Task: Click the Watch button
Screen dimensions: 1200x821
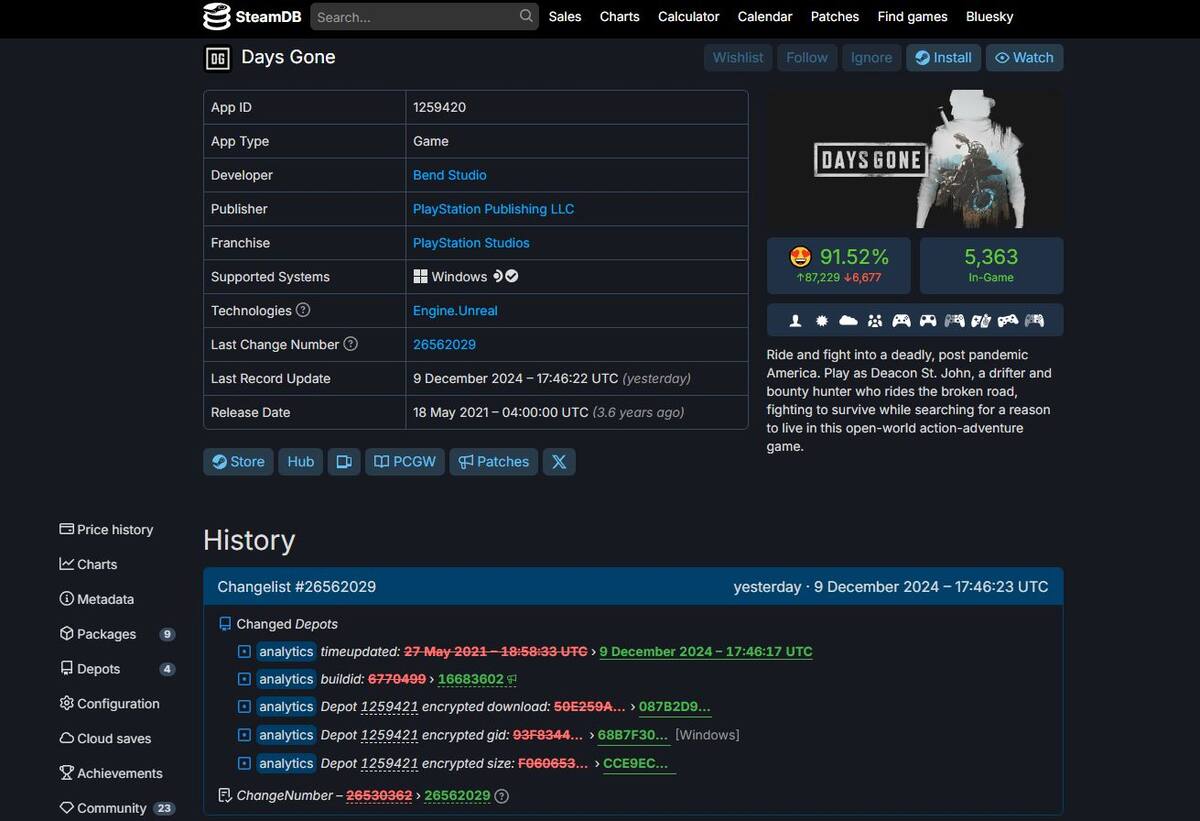Action: point(1024,58)
